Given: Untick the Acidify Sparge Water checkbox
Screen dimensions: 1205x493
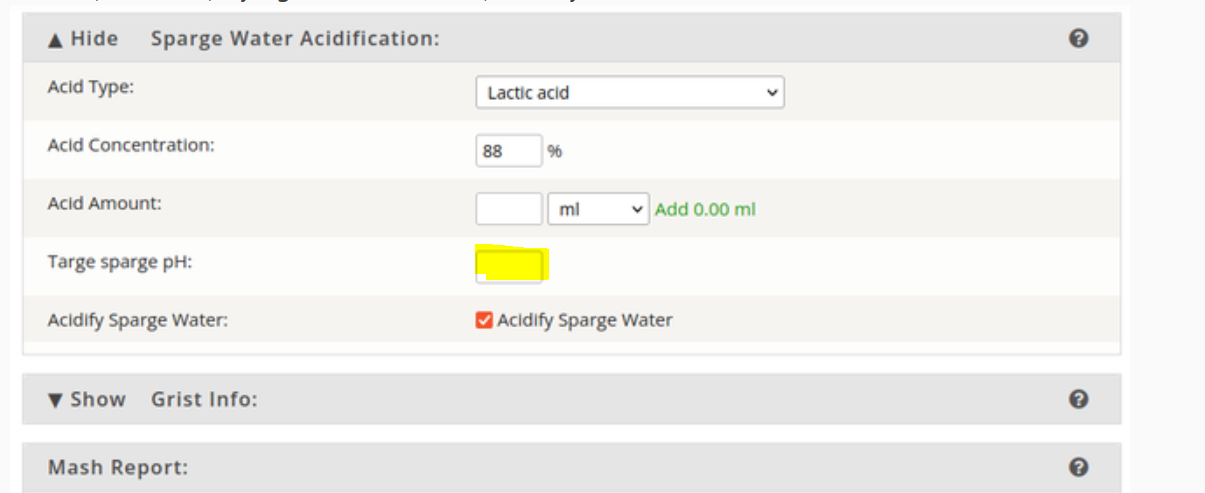Looking at the screenshot, I should click(484, 320).
